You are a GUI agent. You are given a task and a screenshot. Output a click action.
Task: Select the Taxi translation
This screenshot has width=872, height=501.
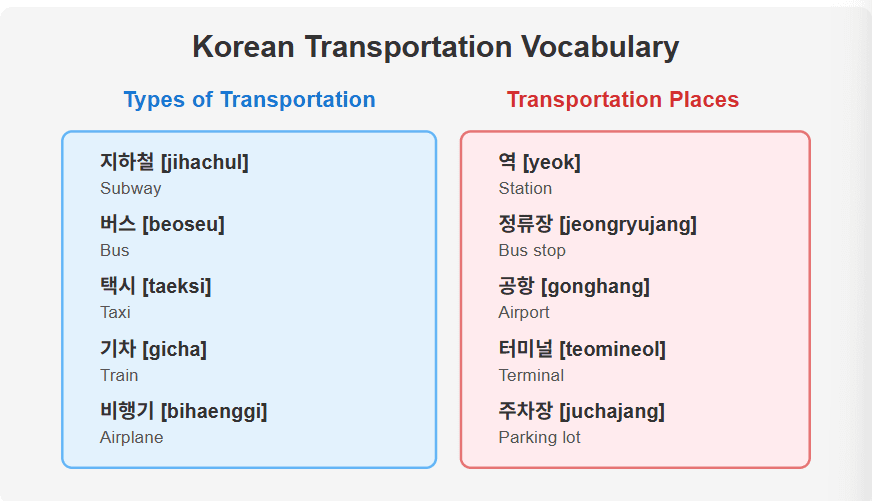pos(115,312)
